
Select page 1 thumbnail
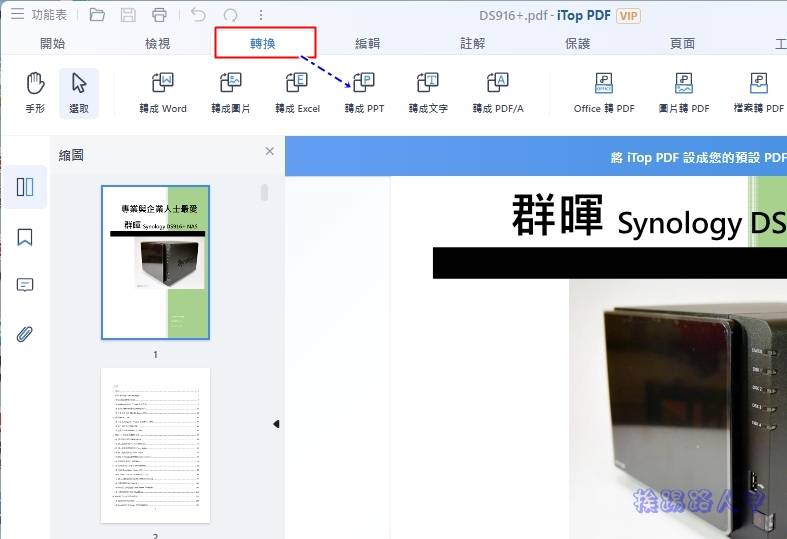point(156,262)
